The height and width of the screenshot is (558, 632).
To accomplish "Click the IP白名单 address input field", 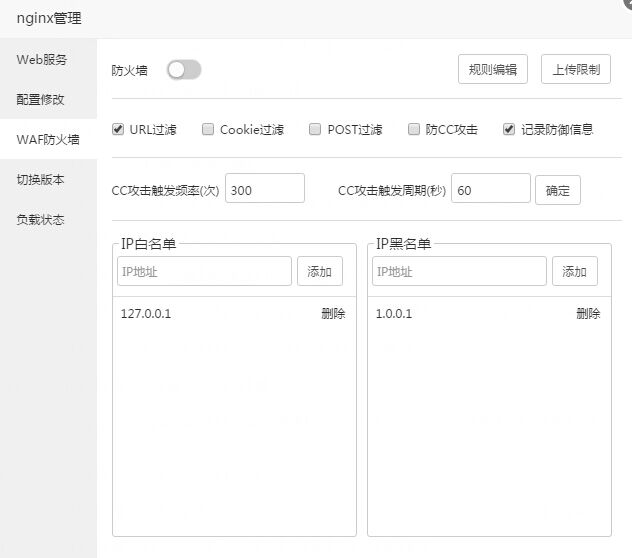I will tap(204, 271).
